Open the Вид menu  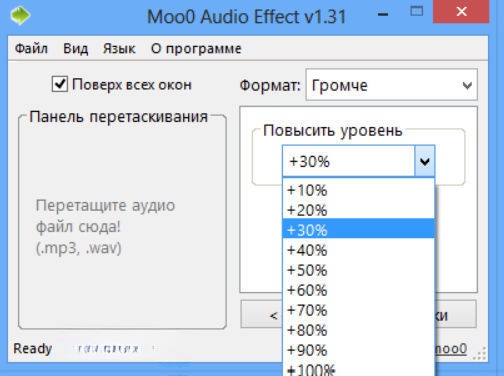click(76, 49)
